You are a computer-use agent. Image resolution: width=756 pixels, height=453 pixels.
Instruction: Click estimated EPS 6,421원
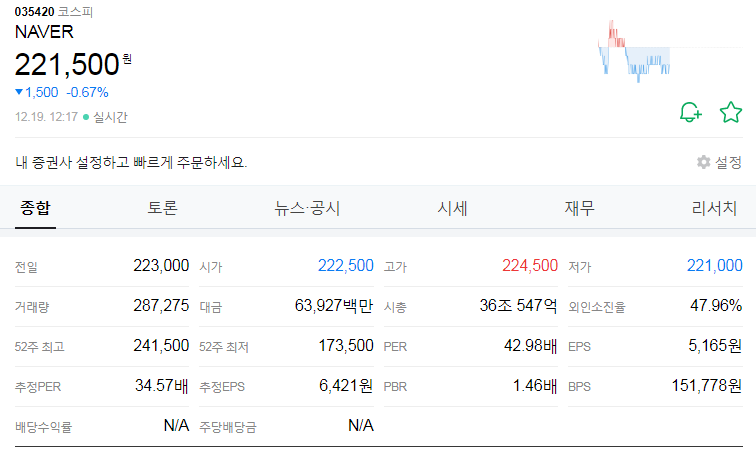pos(346,386)
